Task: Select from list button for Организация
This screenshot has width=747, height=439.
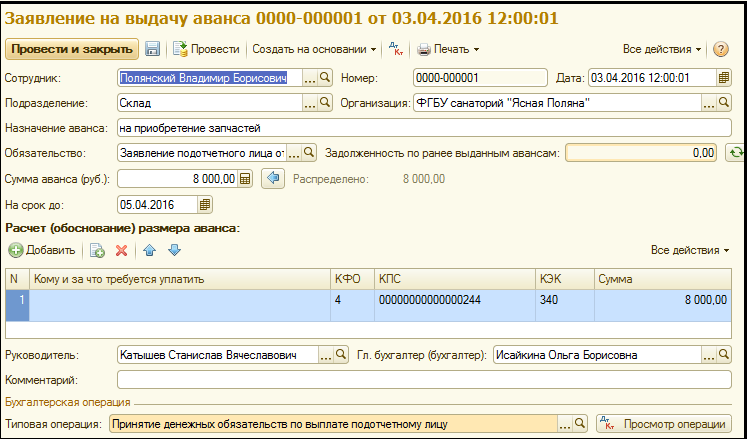Action: [708, 102]
